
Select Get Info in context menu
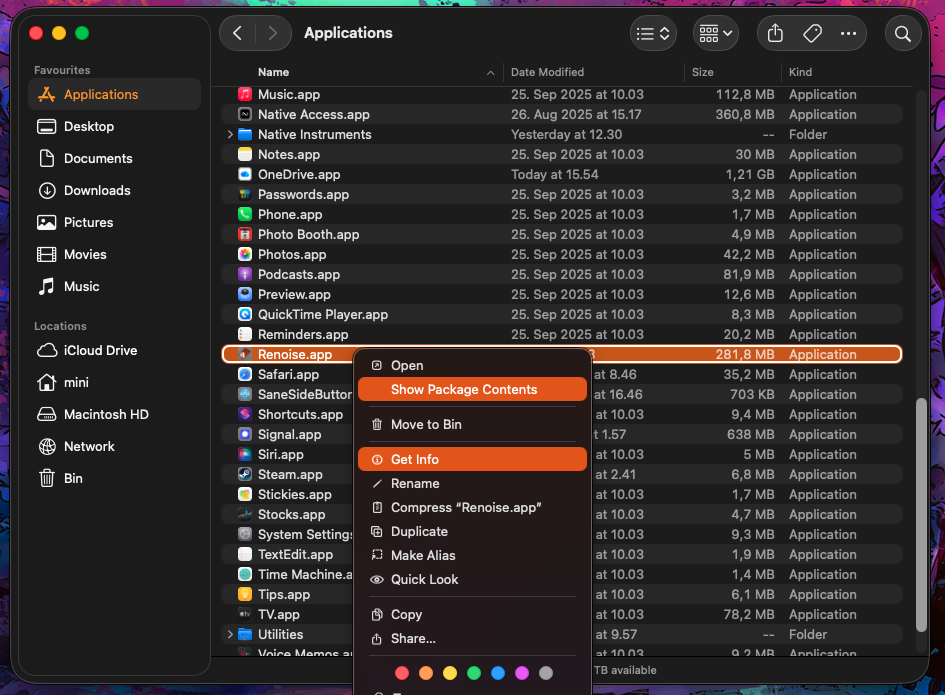415,459
